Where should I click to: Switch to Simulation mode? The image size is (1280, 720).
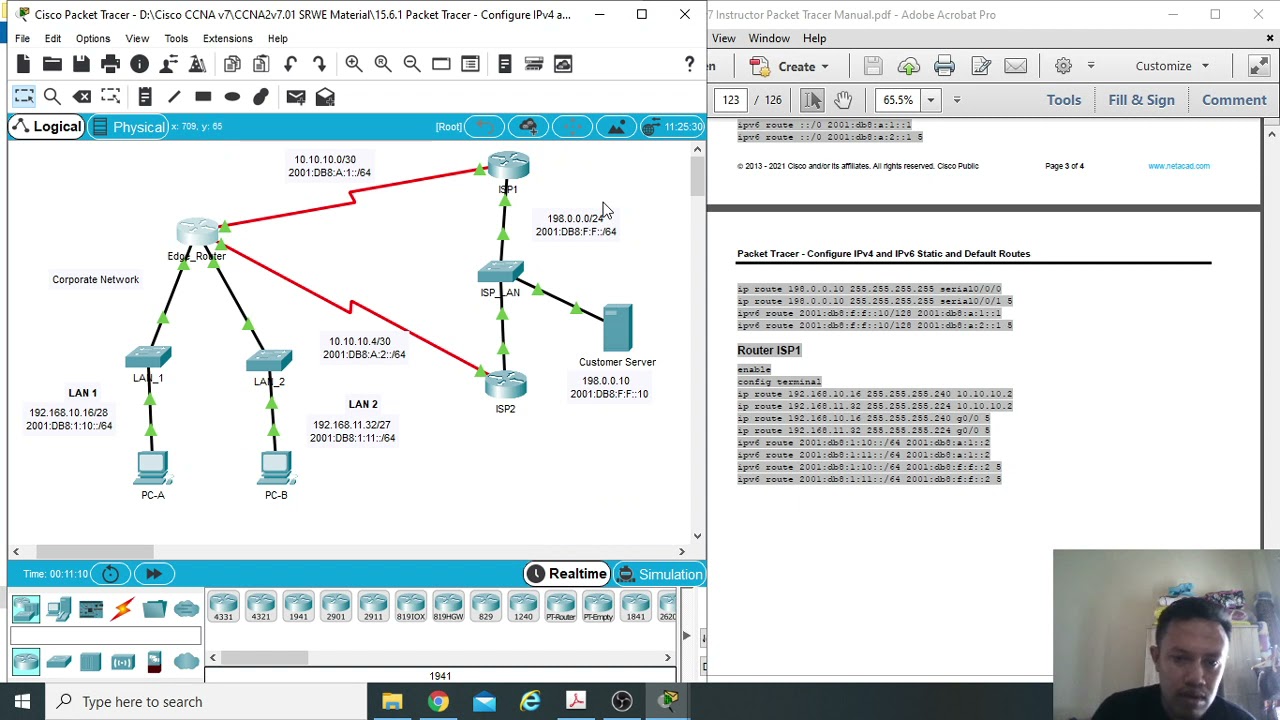click(x=659, y=574)
